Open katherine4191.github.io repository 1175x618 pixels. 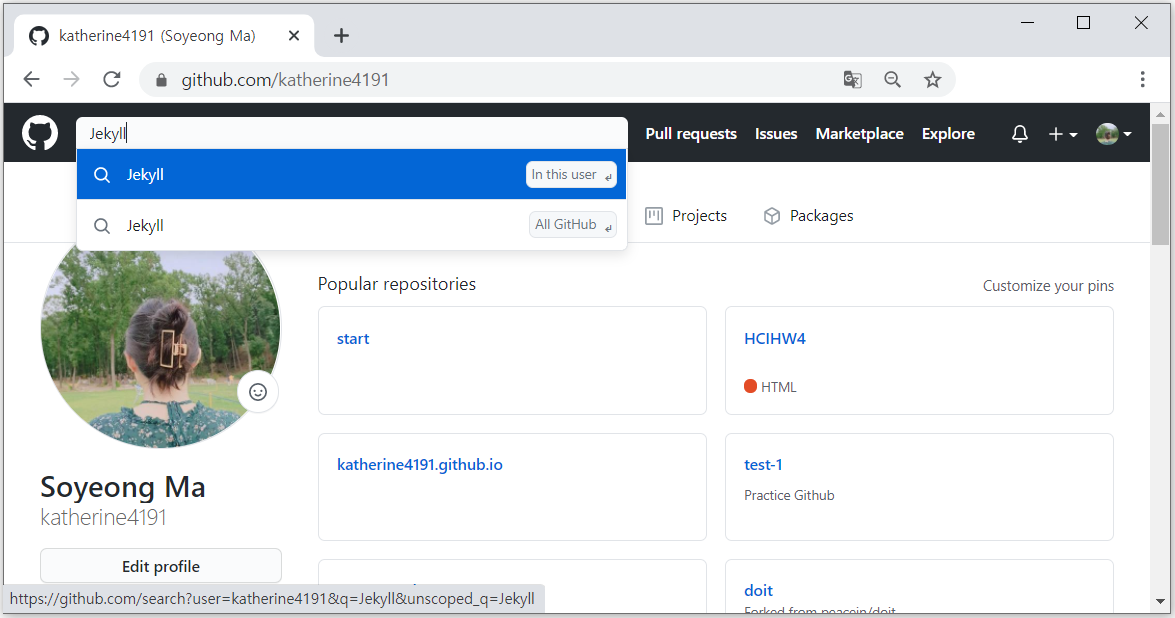click(x=420, y=464)
